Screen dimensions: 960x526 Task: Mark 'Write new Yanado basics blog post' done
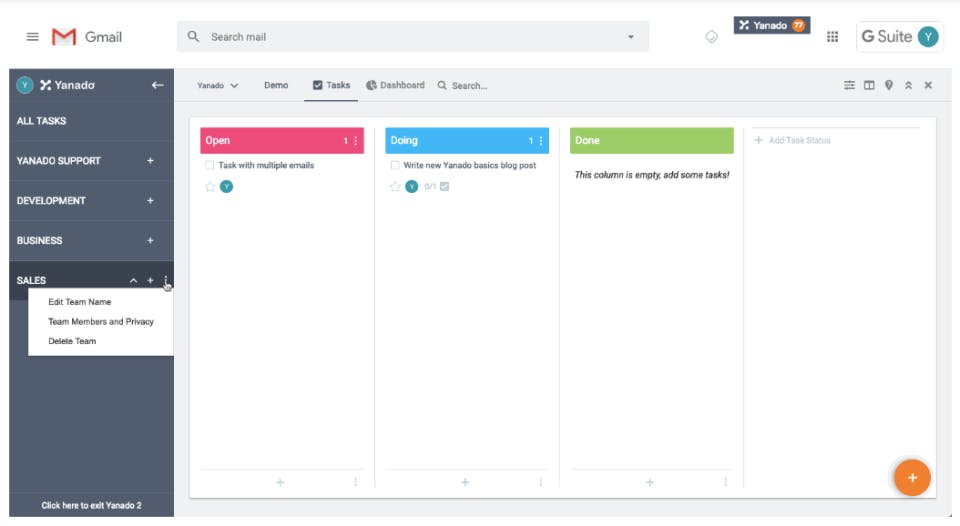pos(395,166)
